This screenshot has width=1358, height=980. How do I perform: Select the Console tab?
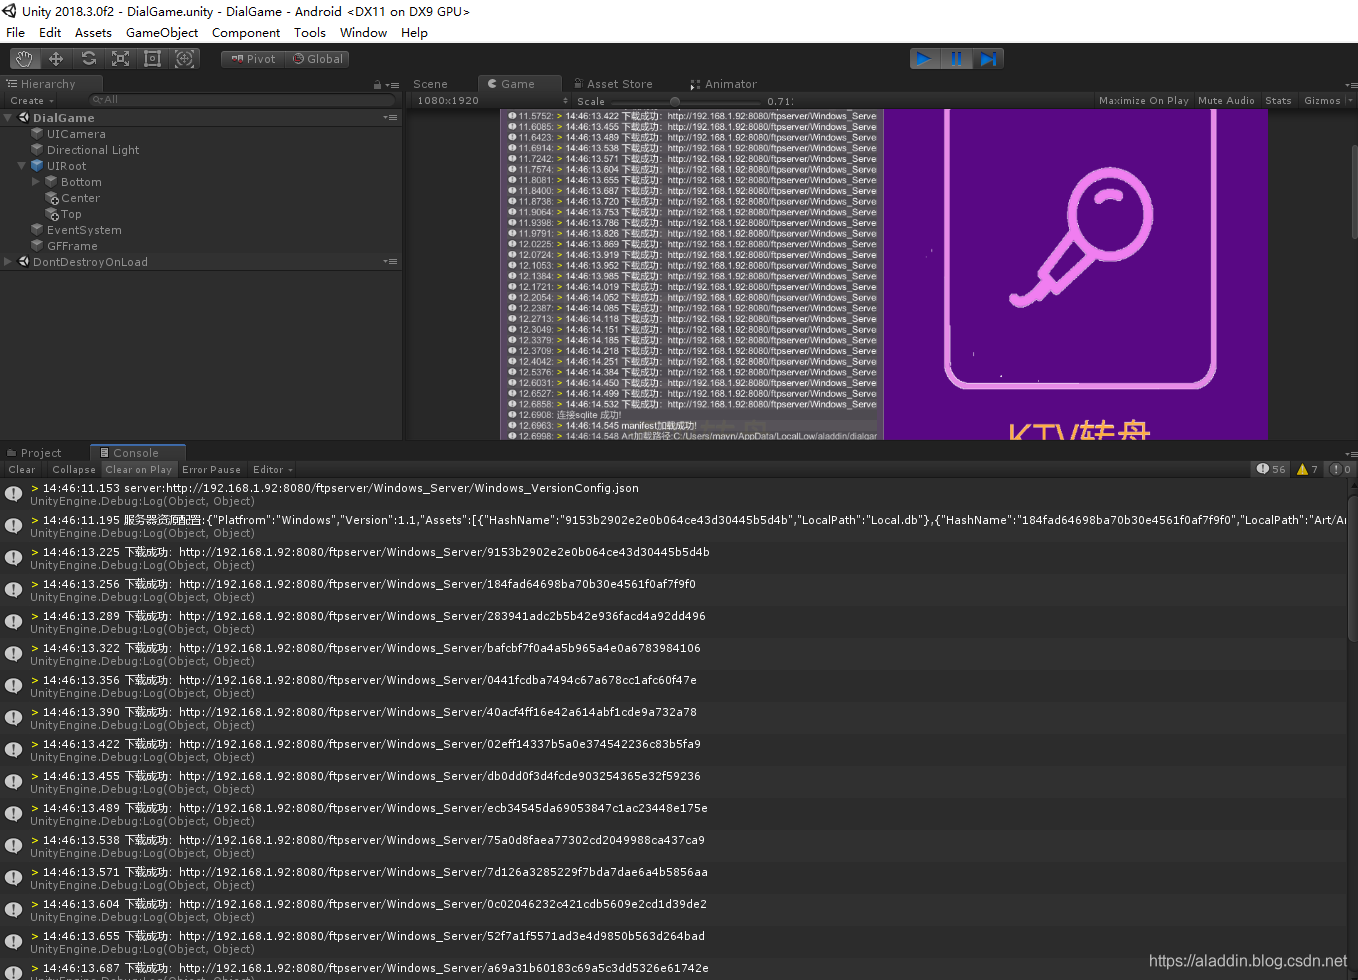pyautogui.click(x=137, y=453)
